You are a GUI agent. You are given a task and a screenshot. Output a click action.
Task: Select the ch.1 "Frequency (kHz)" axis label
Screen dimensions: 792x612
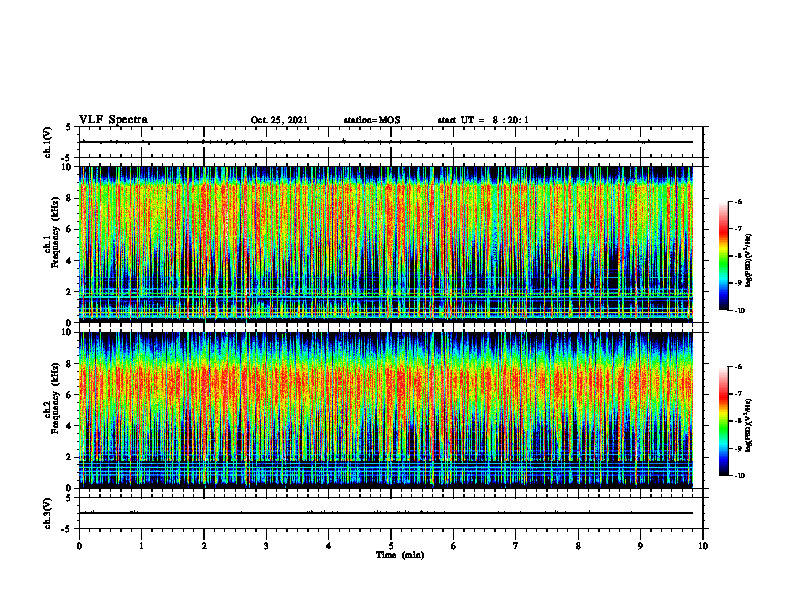click(x=55, y=232)
